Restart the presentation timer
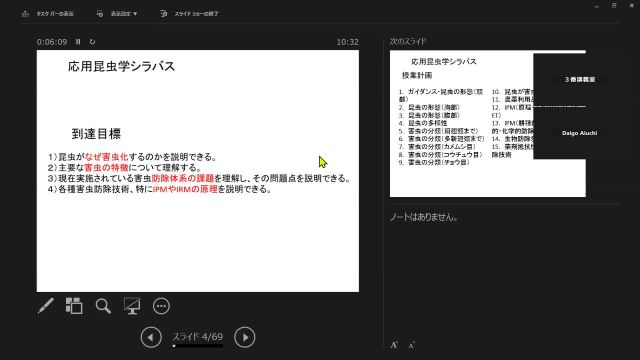 tap(92, 42)
